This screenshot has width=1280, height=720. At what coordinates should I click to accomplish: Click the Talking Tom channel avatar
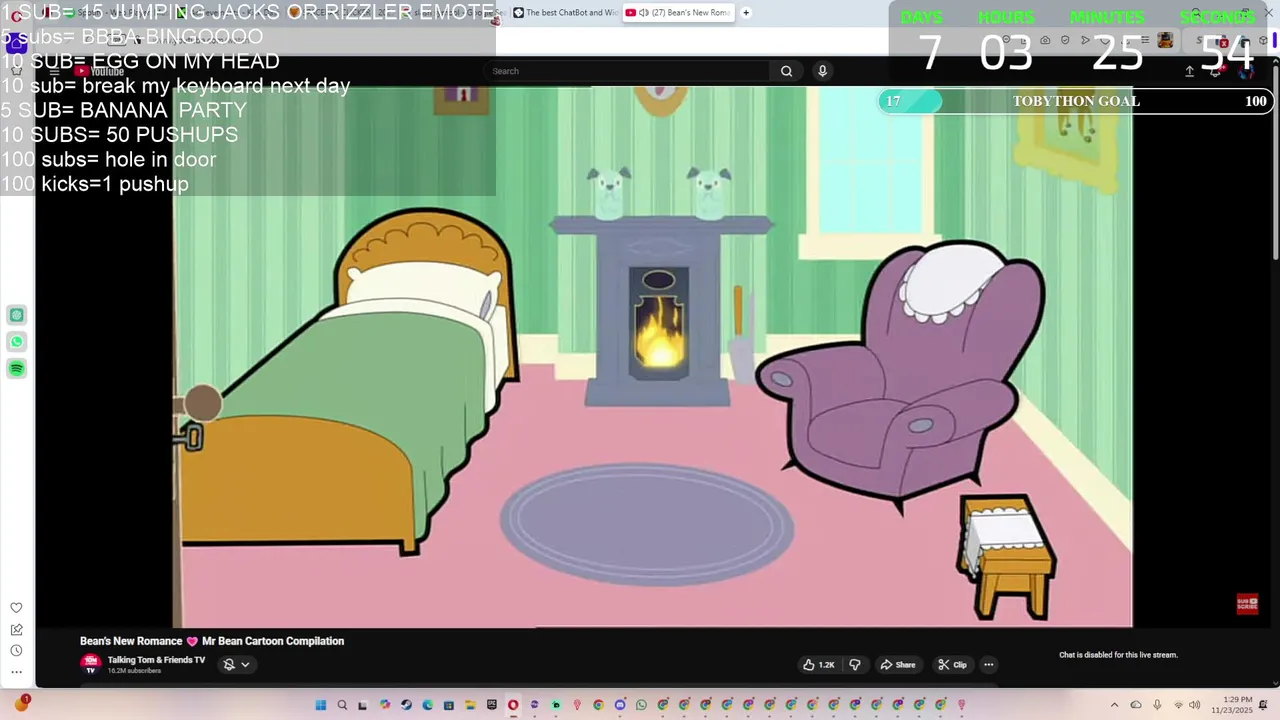point(91,663)
